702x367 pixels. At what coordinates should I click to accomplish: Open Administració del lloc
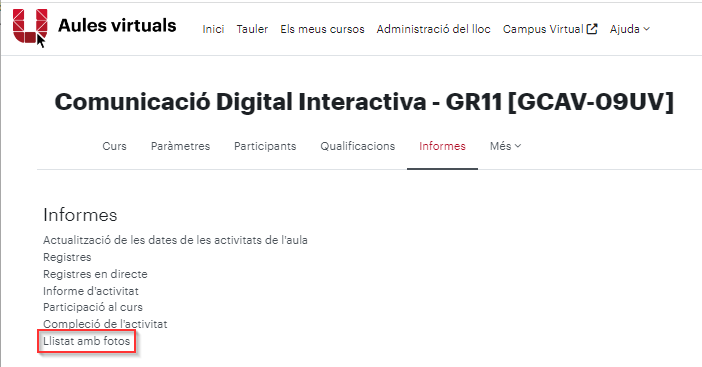(433, 29)
